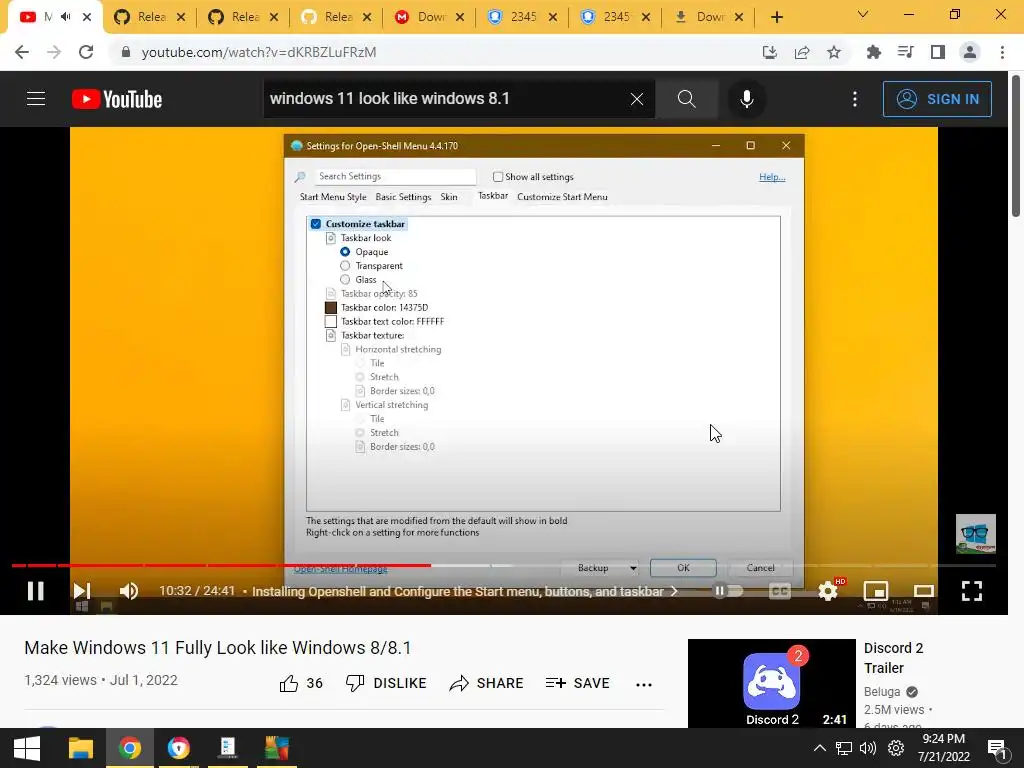Image resolution: width=1024 pixels, height=768 pixels.
Task: Toggle the autoplay switch
Action: (728, 591)
